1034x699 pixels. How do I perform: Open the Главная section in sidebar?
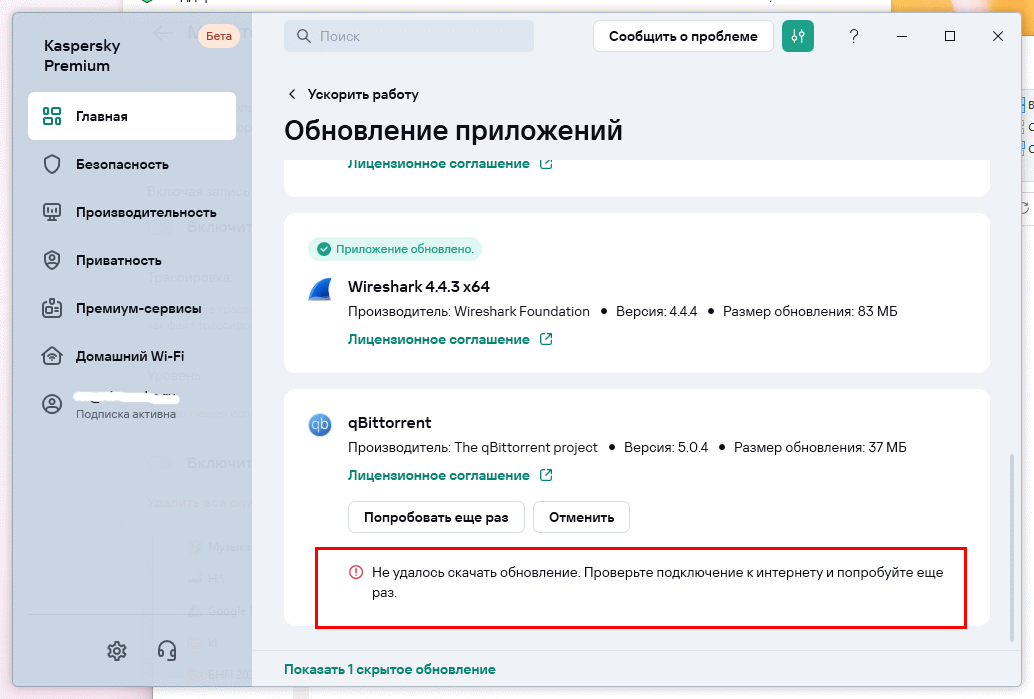pos(132,116)
